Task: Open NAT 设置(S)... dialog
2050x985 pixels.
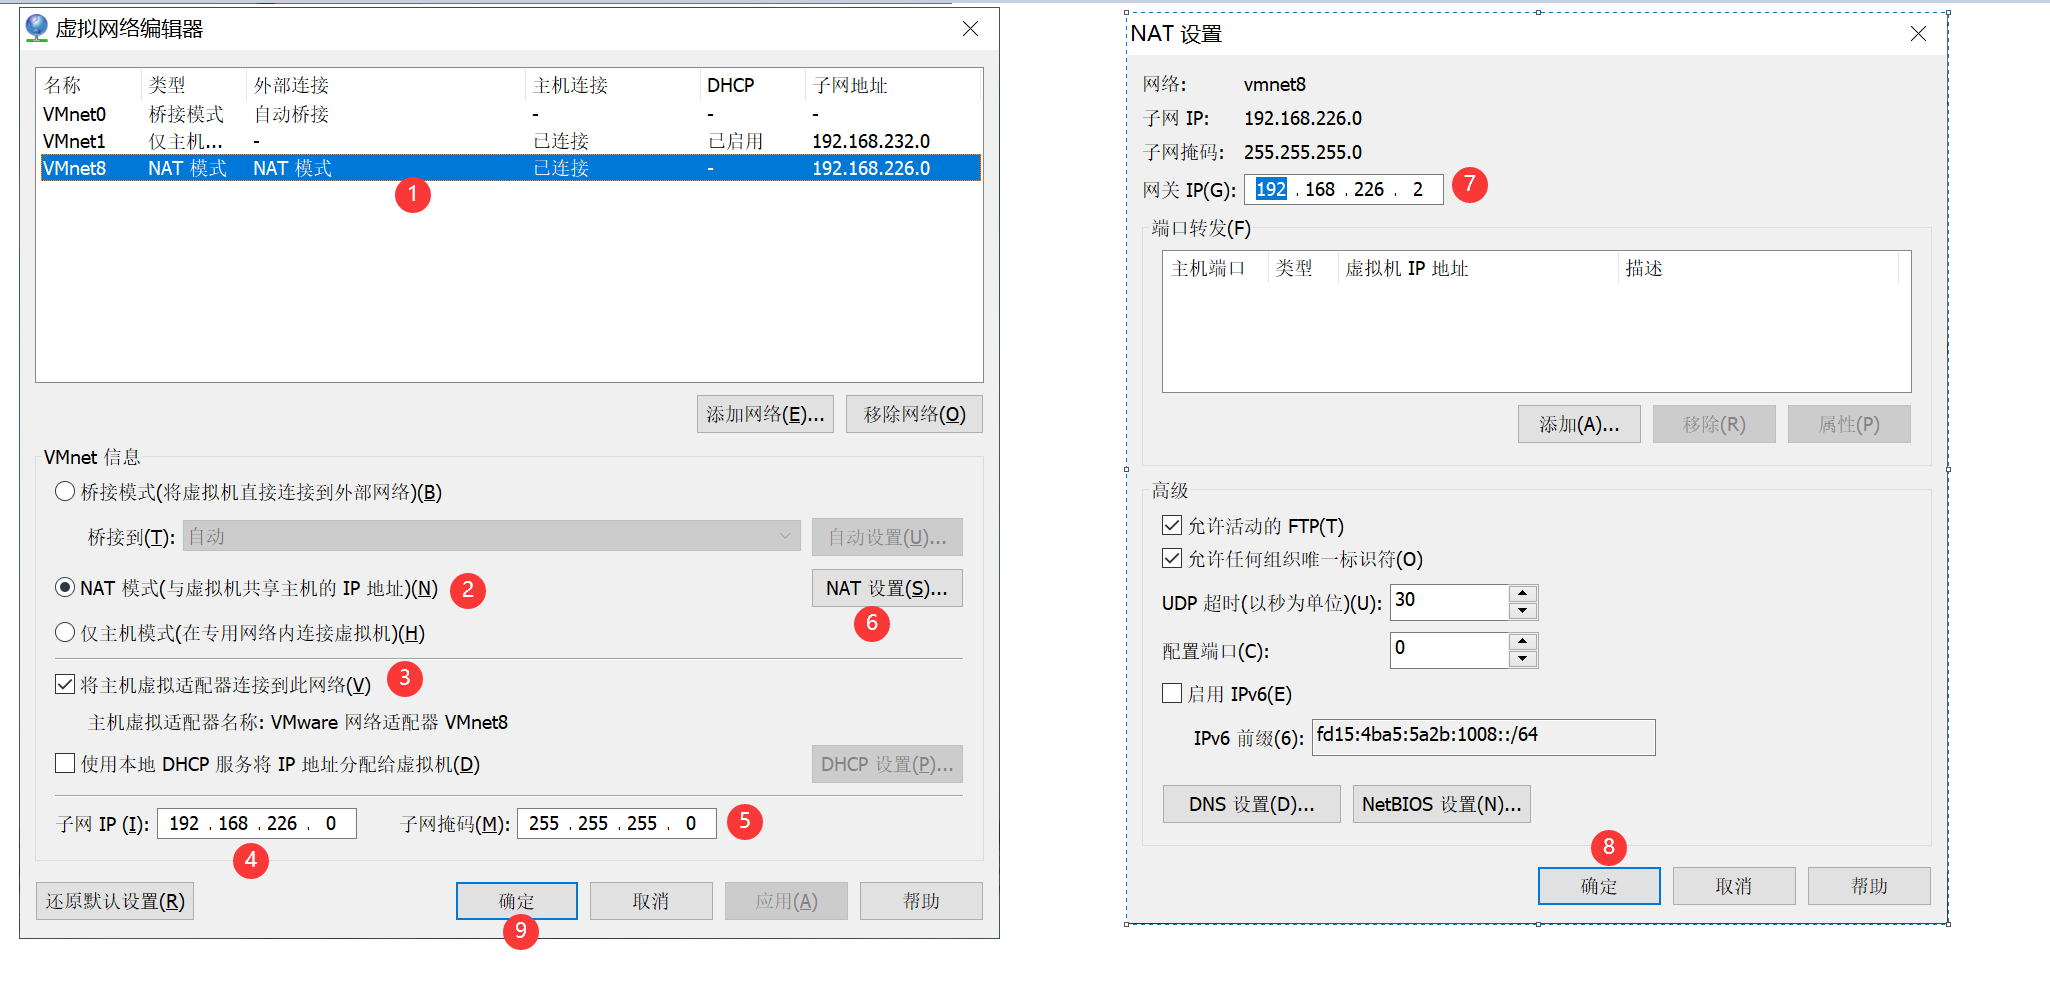Action: pos(887,588)
